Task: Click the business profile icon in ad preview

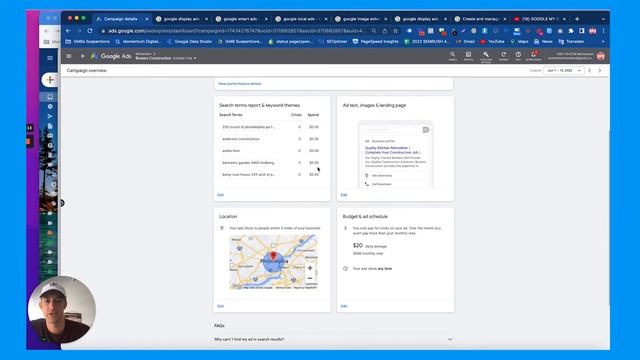Action: click(x=426, y=129)
